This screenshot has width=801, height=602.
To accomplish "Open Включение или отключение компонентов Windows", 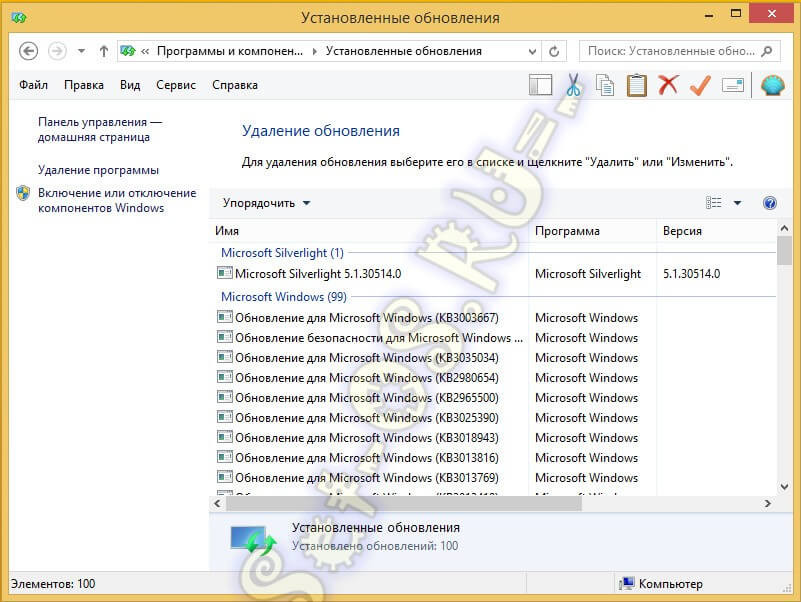I will click(x=117, y=200).
